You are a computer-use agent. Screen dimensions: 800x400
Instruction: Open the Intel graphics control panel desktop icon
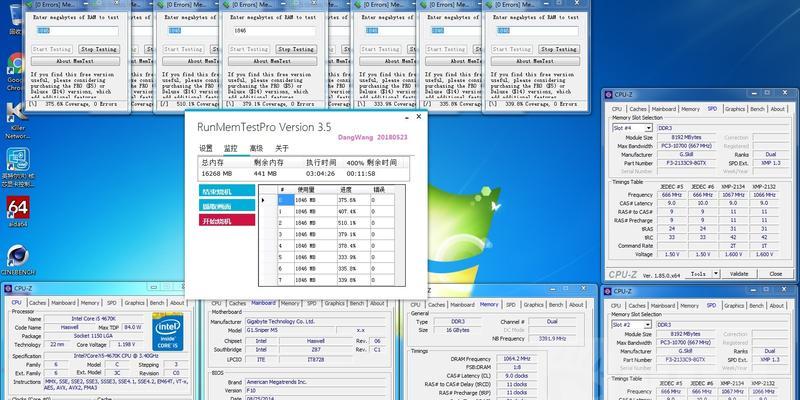[x=17, y=167]
